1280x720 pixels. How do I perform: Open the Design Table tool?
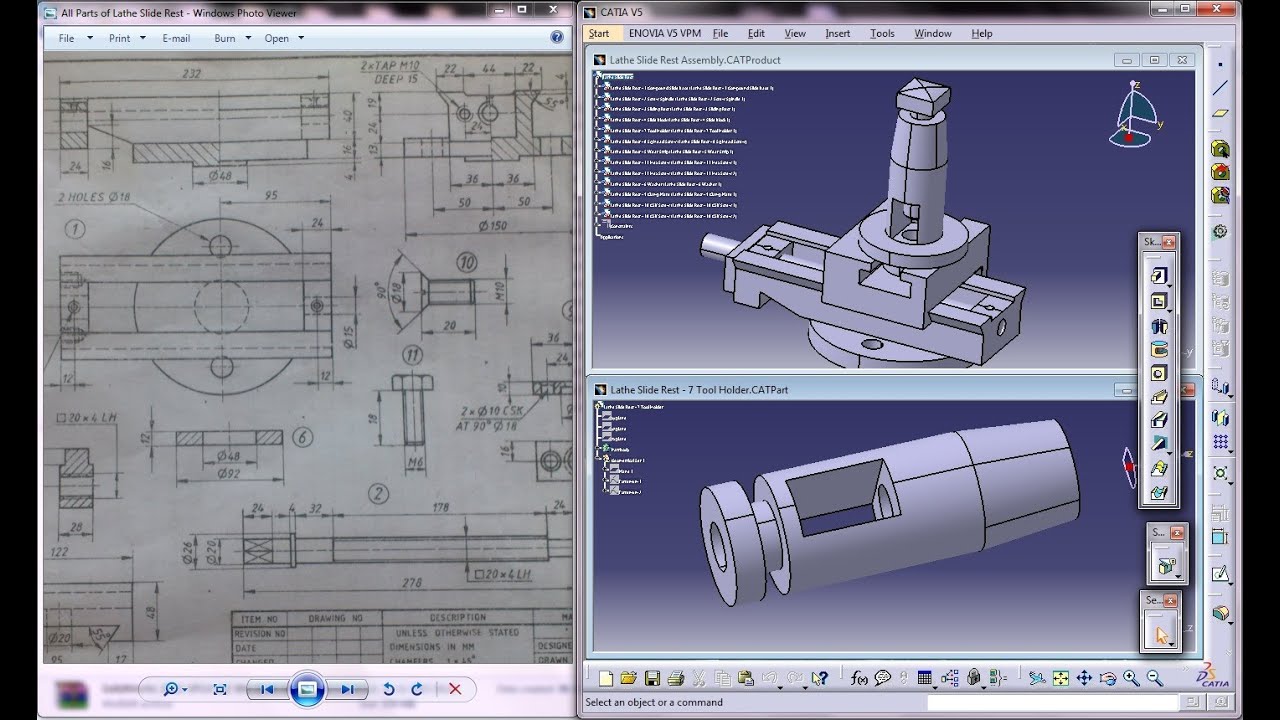(924, 678)
